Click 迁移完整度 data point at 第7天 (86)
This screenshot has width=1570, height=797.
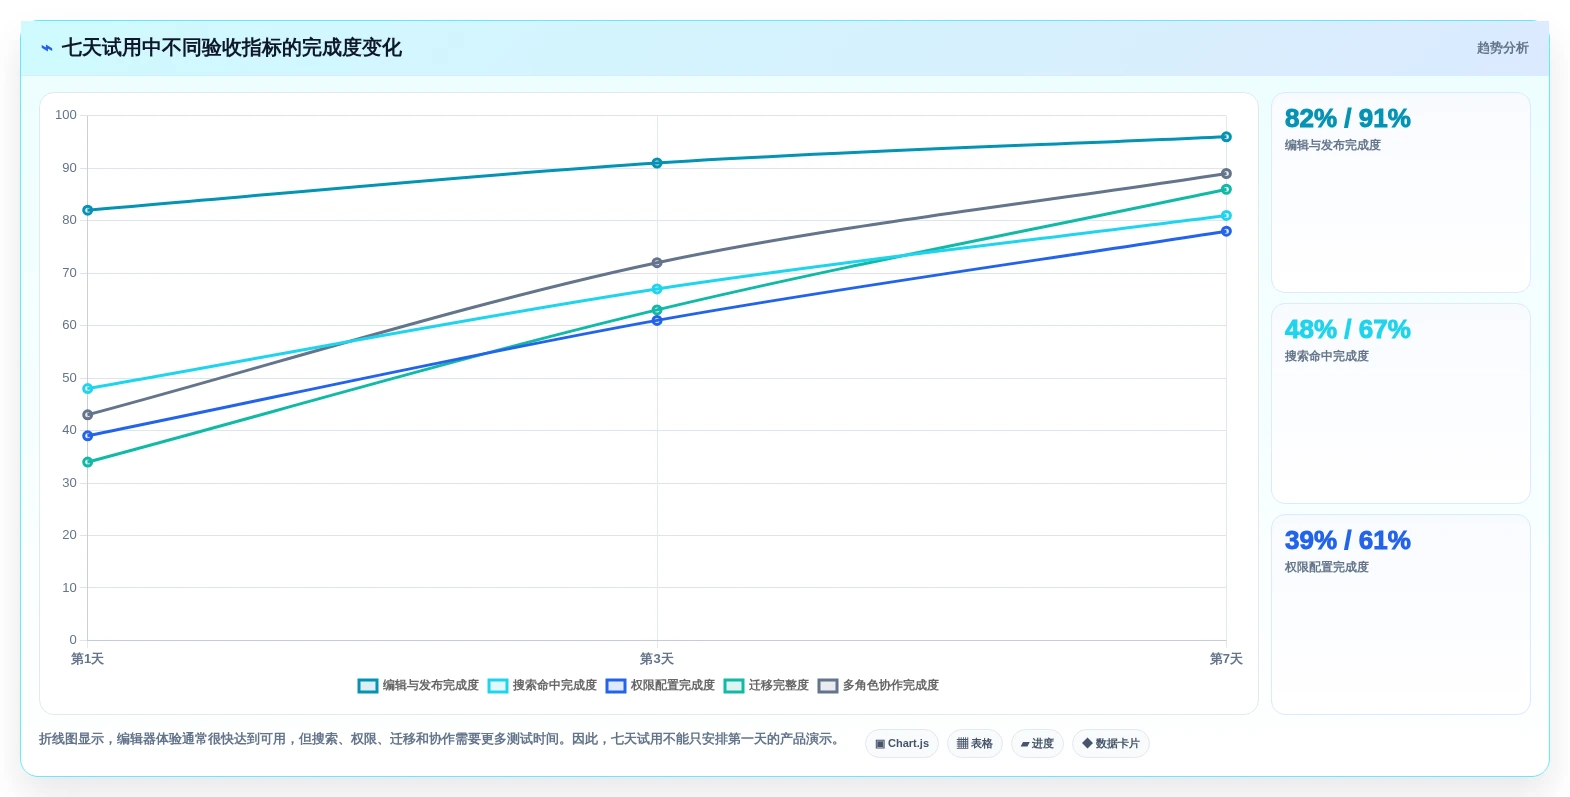(1226, 189)
